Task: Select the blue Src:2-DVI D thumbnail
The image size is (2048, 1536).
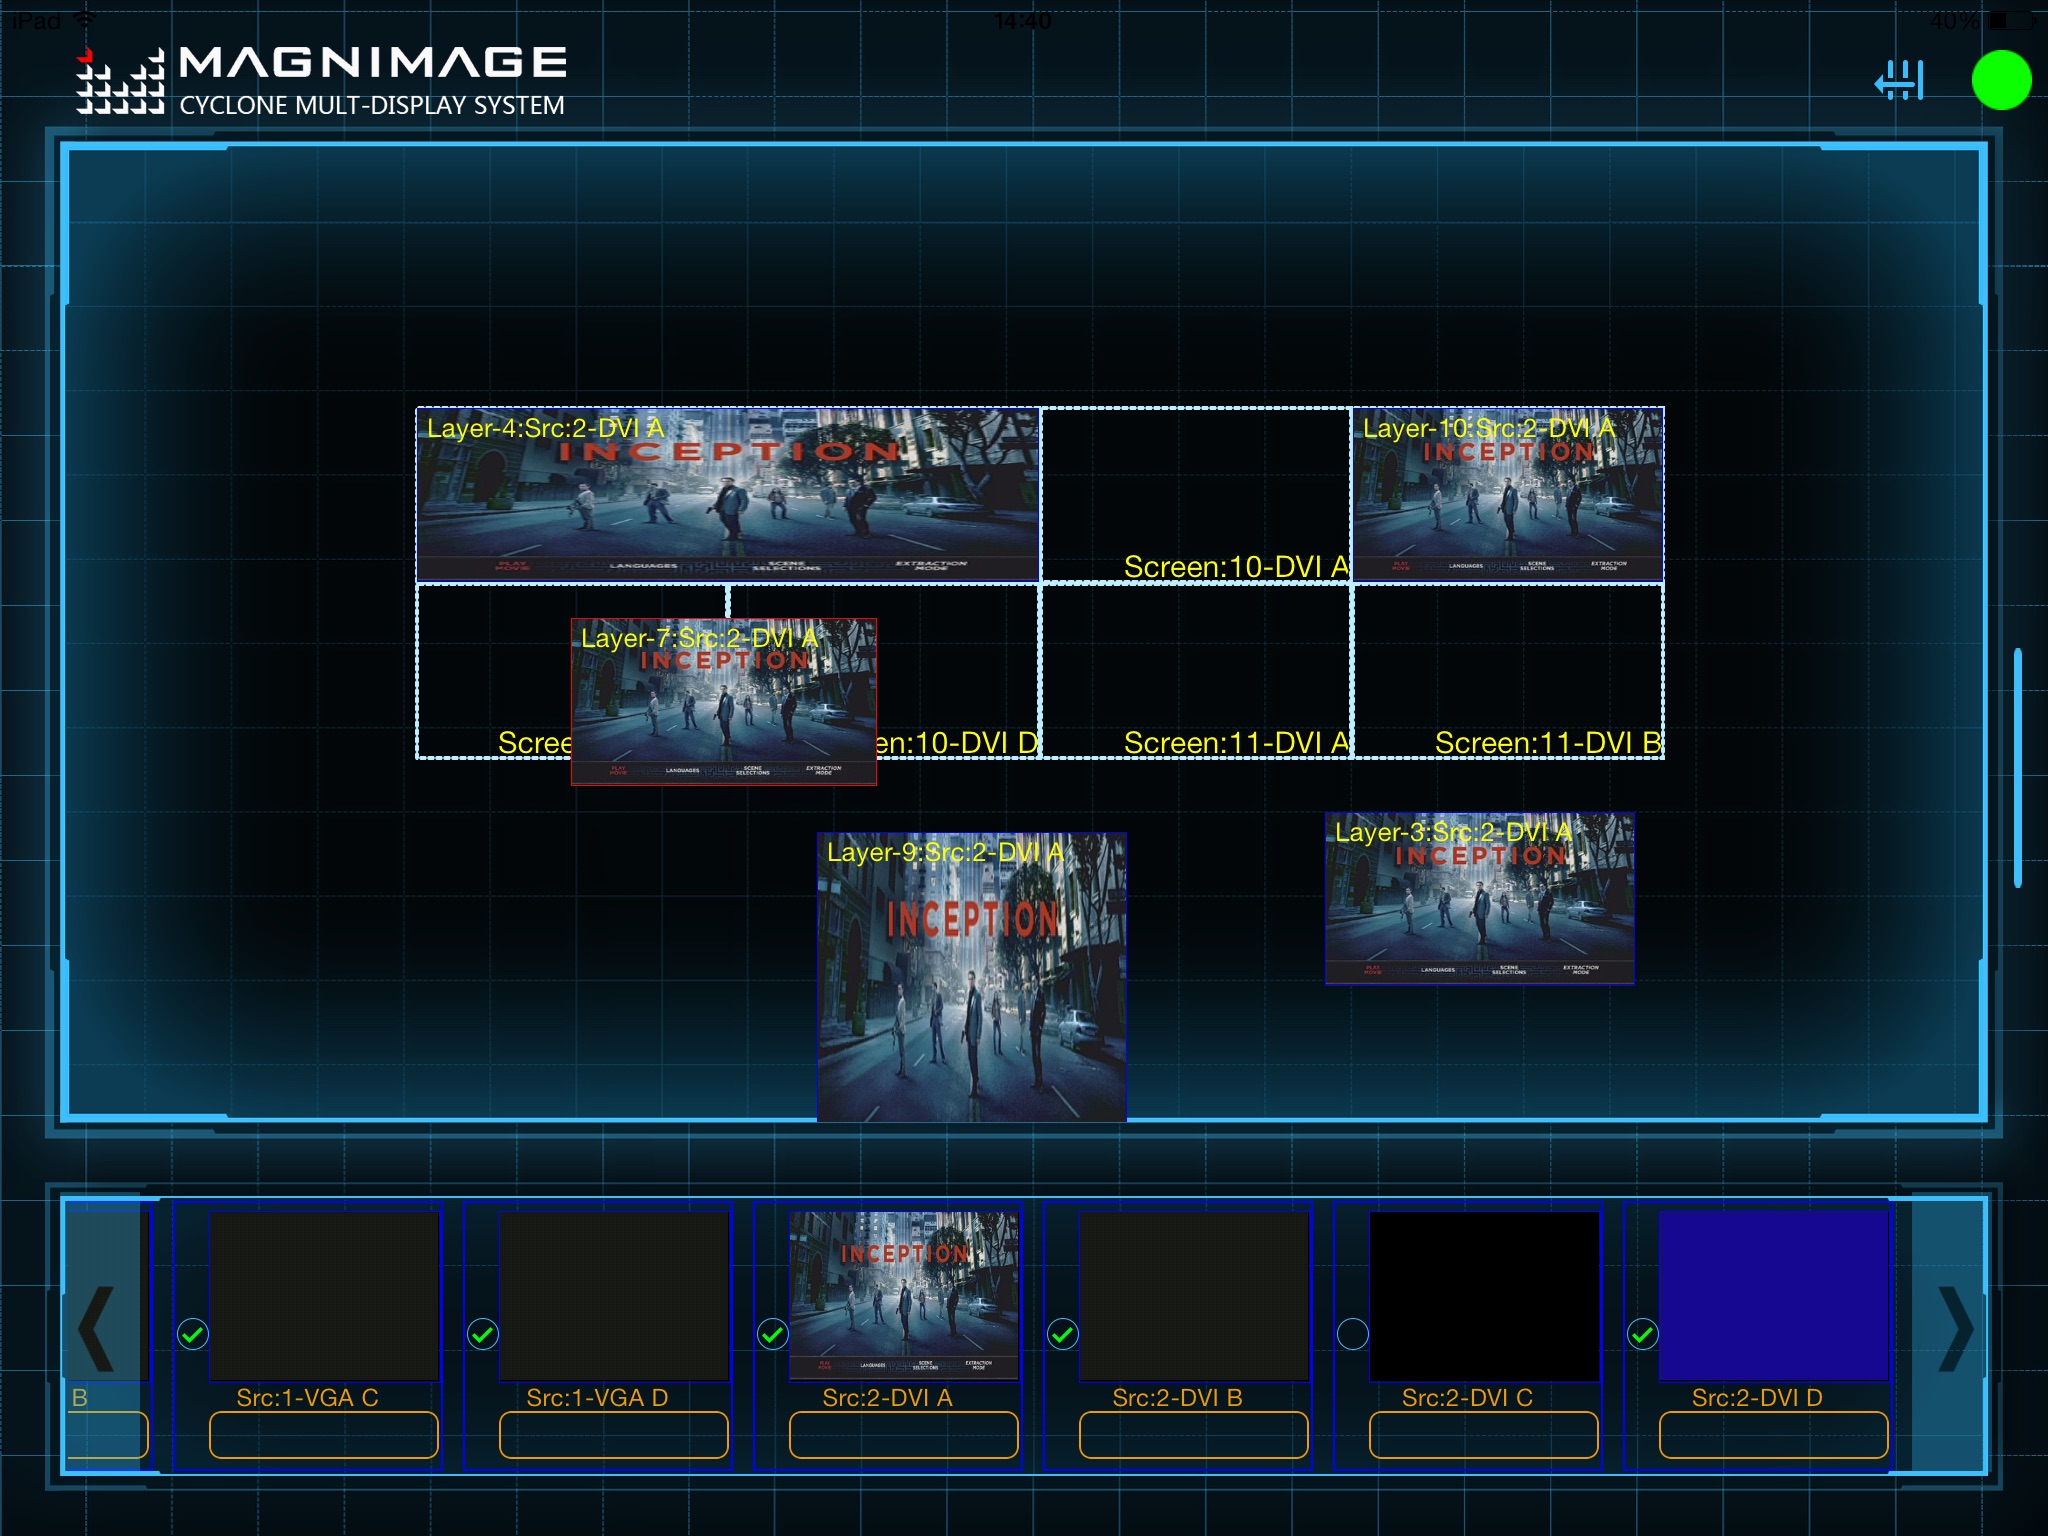Action: pos(1774,1296)
